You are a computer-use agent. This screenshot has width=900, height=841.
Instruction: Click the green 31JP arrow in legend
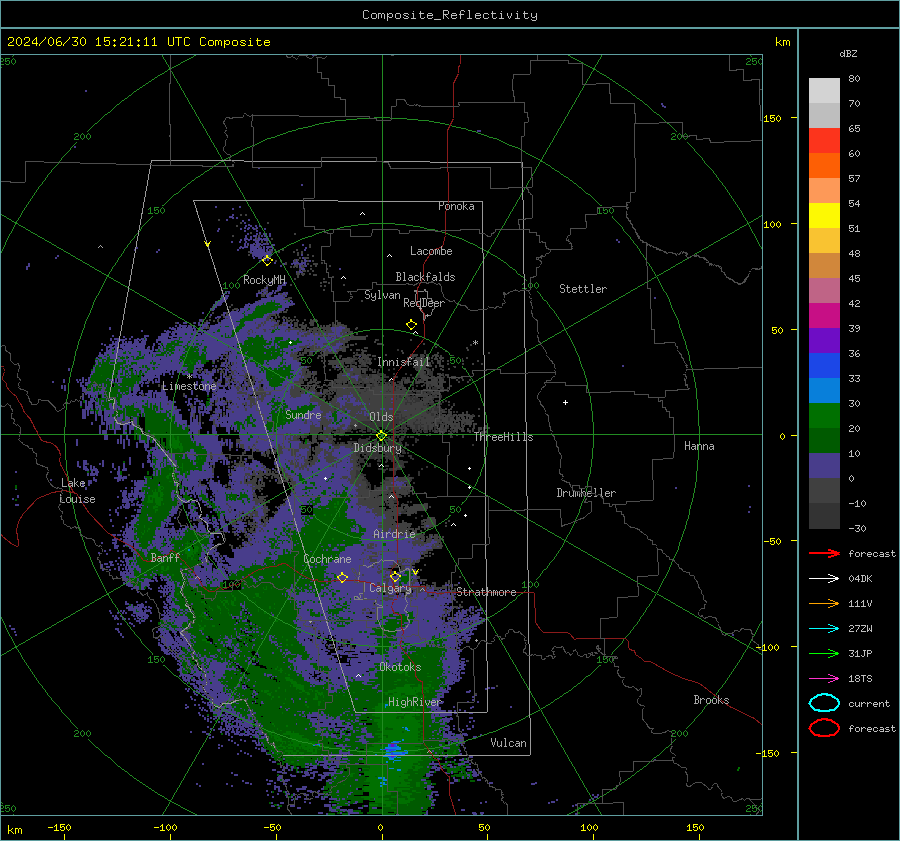click(x=824, y=653)
